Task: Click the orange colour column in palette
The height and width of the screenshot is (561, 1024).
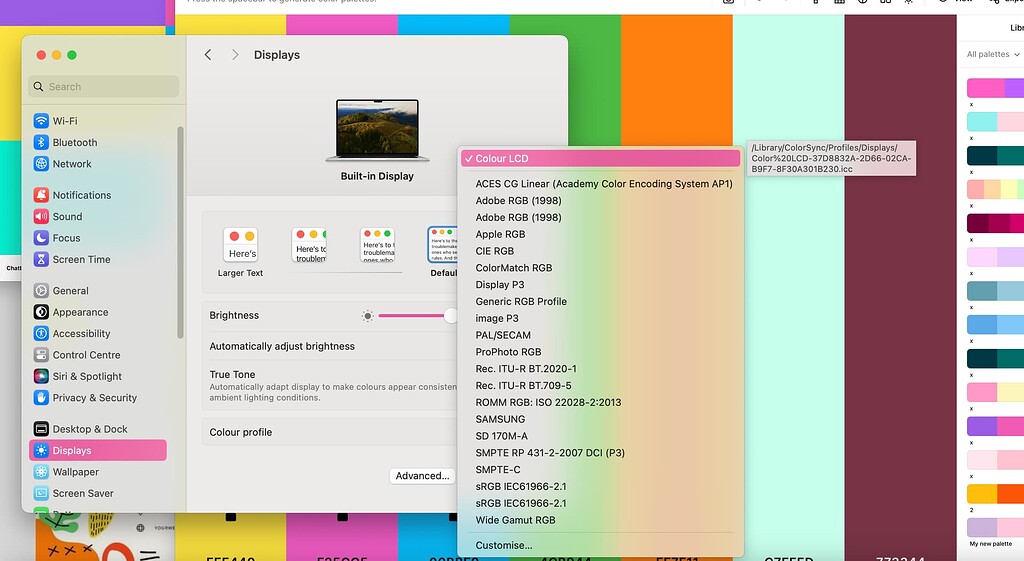Action: pyautogui.click(x=677, y=80)
